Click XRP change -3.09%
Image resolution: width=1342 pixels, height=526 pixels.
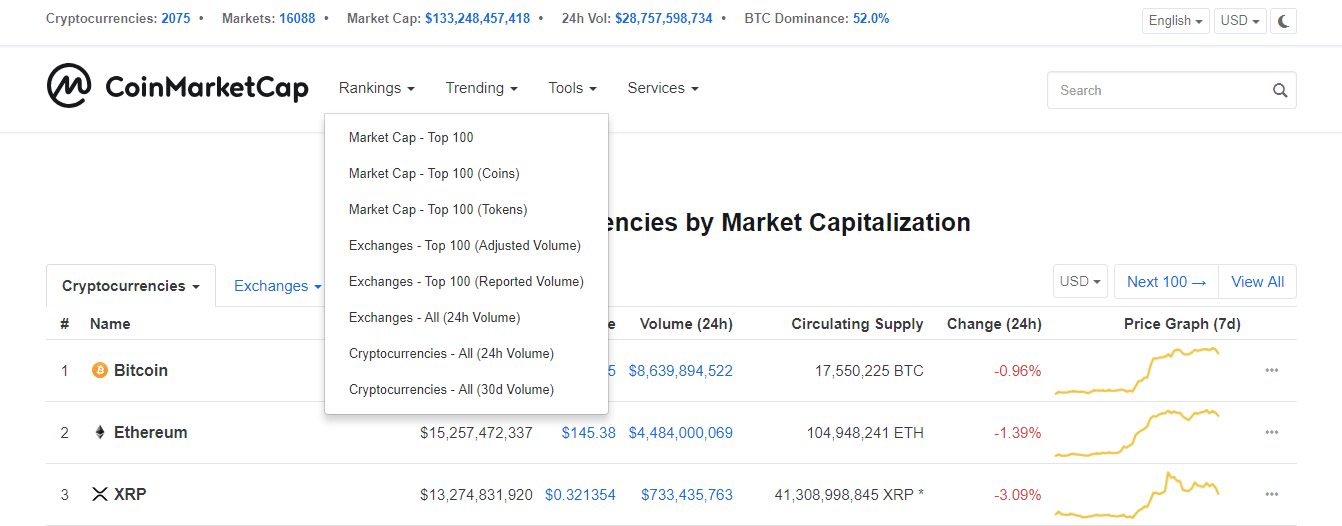(1017, 494)
